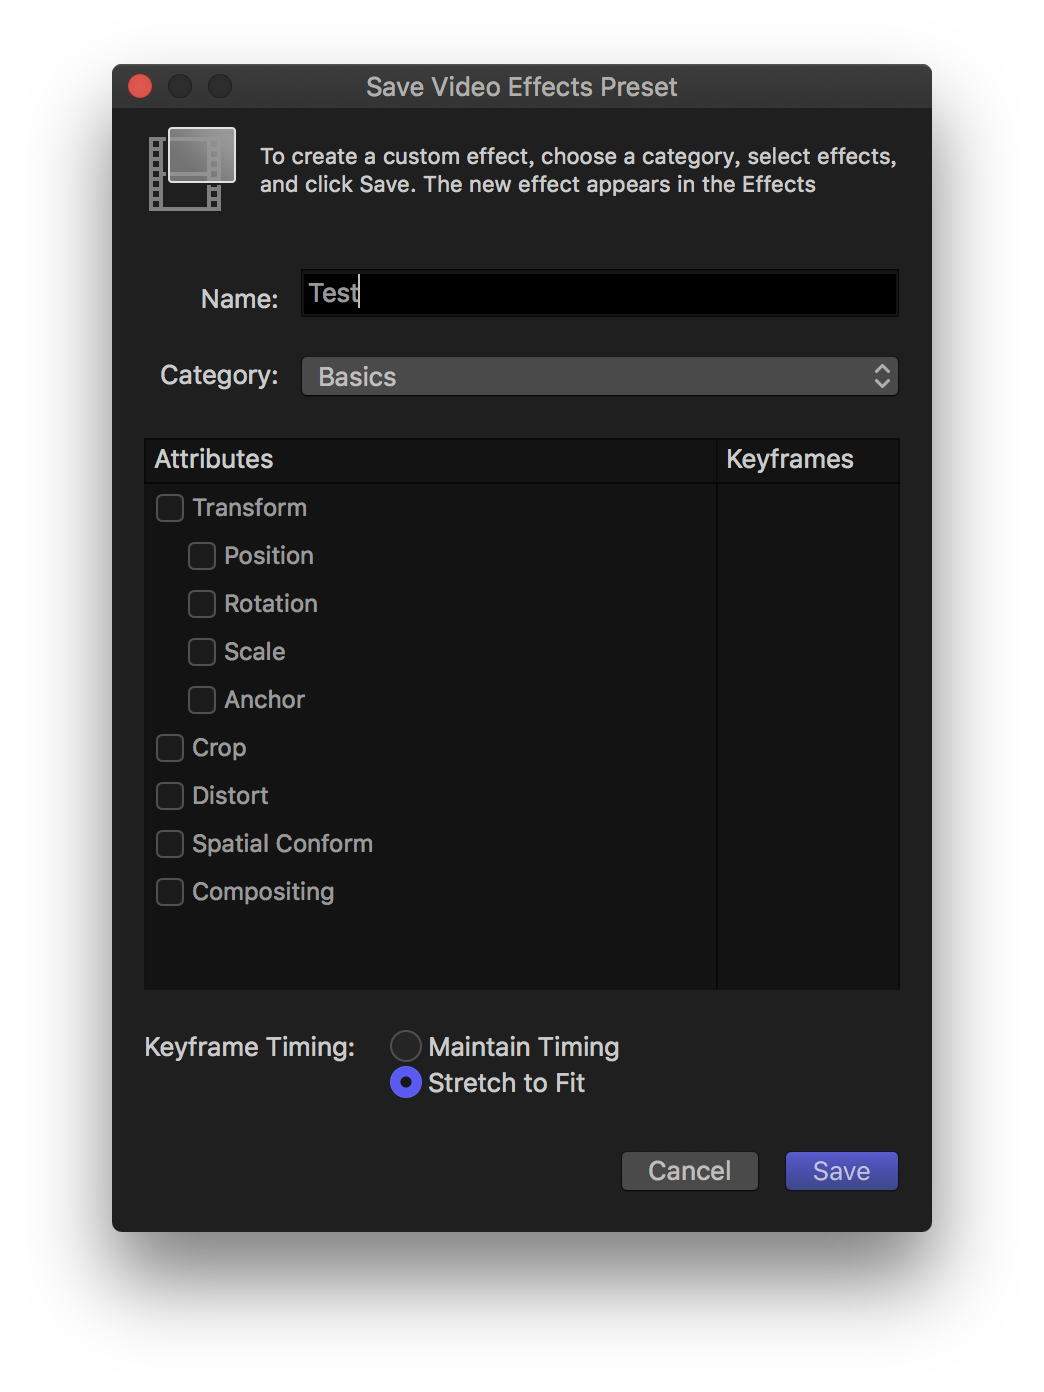Tick the Spatial Conform checkbox
Viewport: 1044px width, 1392px height.
click(x=170, y=844)
